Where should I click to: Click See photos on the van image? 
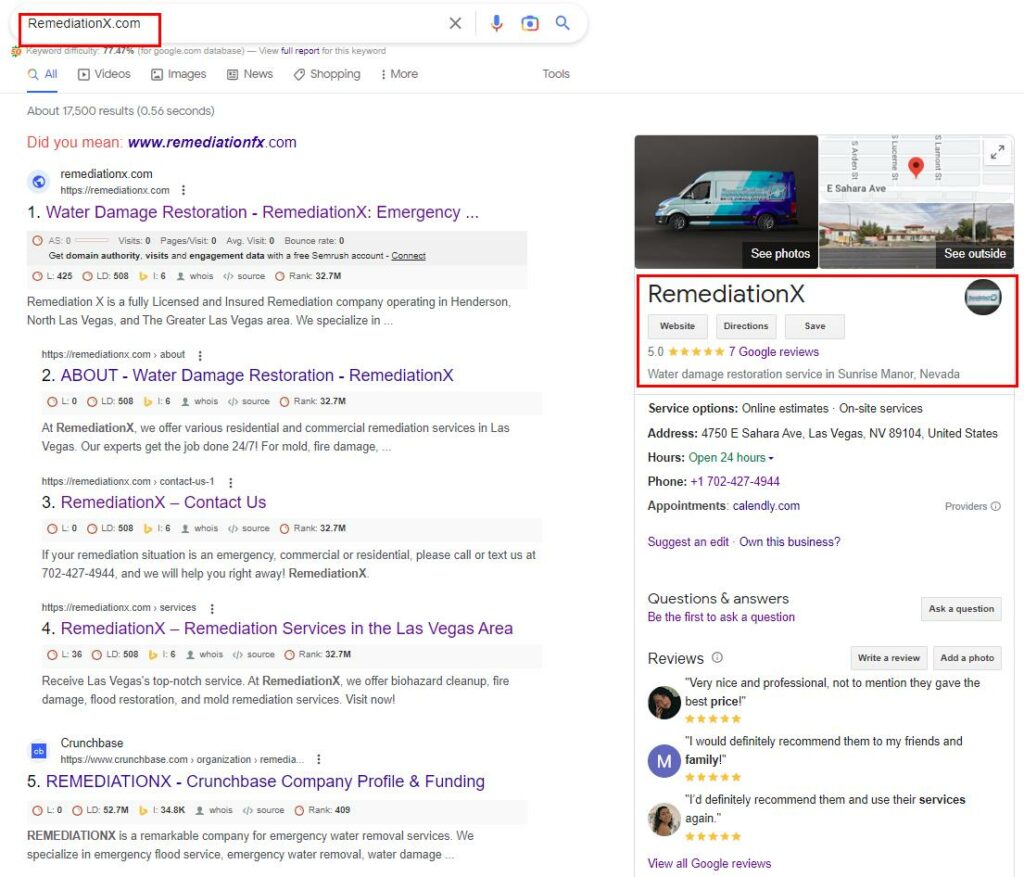(780, 253)
